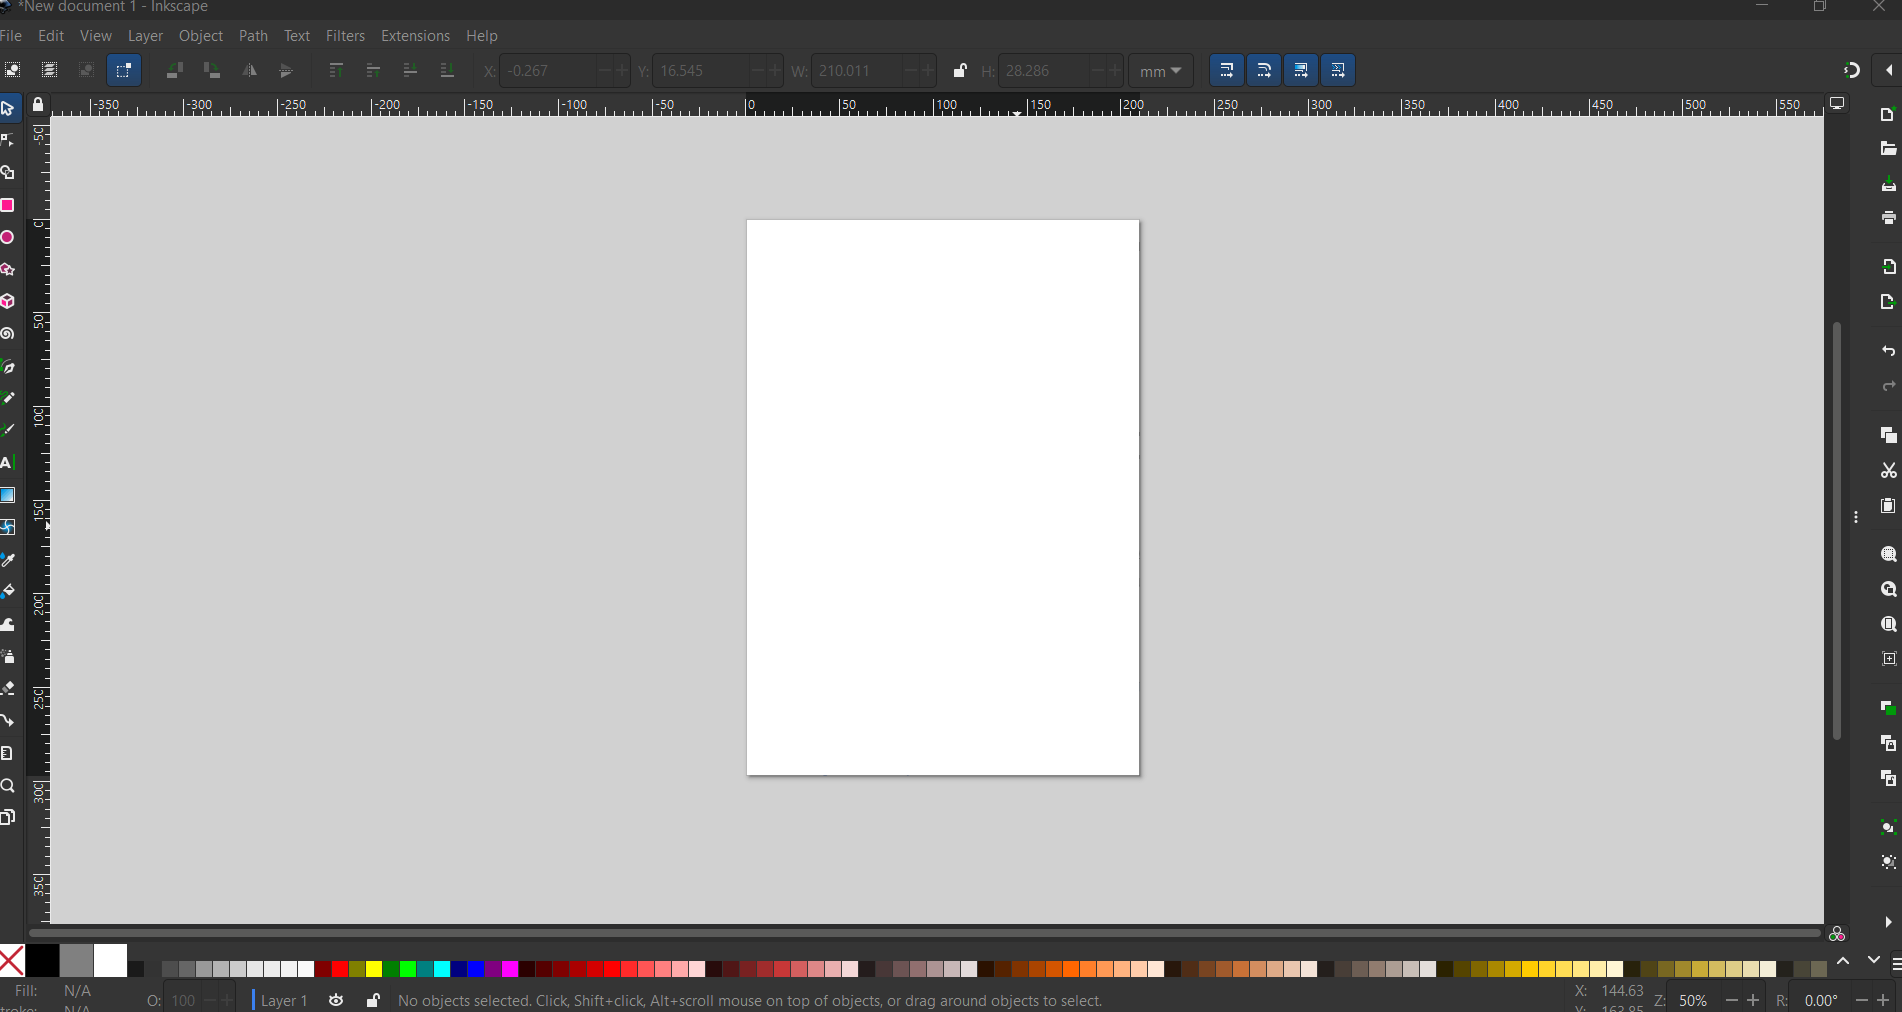Click the zoom percentage field
Image resolution: width=1902 pixels, height=1012 pixels.
(1696, 1000)
